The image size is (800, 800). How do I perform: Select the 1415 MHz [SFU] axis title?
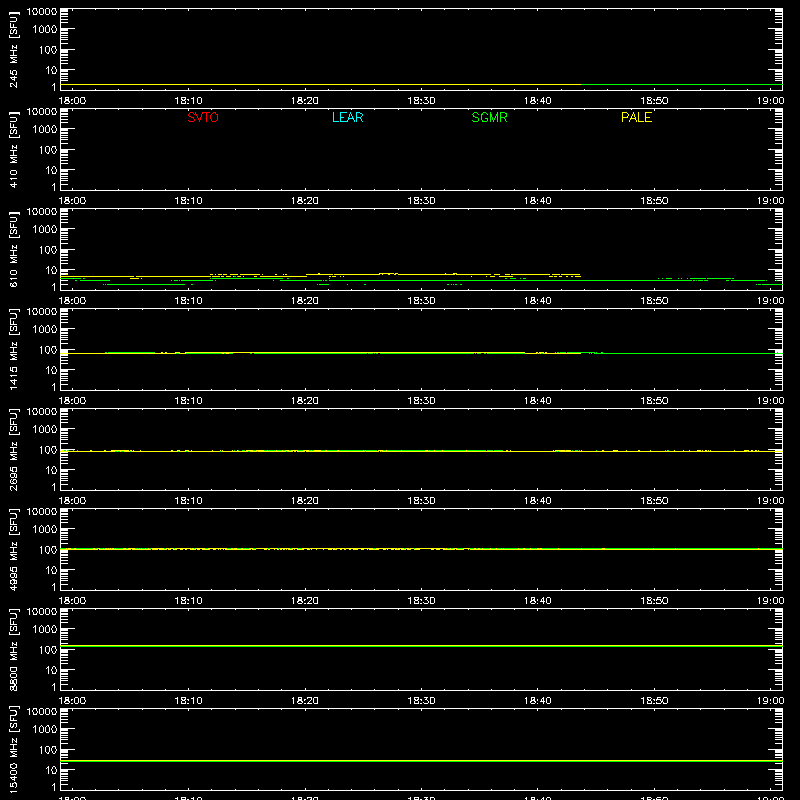(x=14, y=349)
